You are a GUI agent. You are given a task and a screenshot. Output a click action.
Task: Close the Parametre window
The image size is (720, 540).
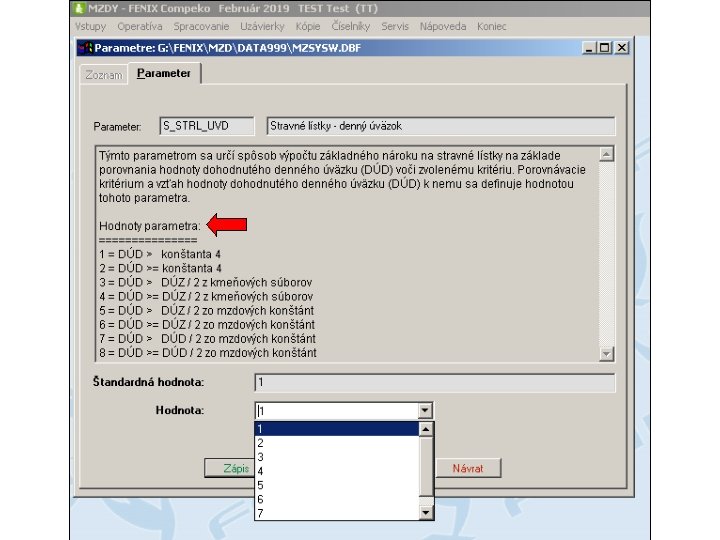pos(621,48)
